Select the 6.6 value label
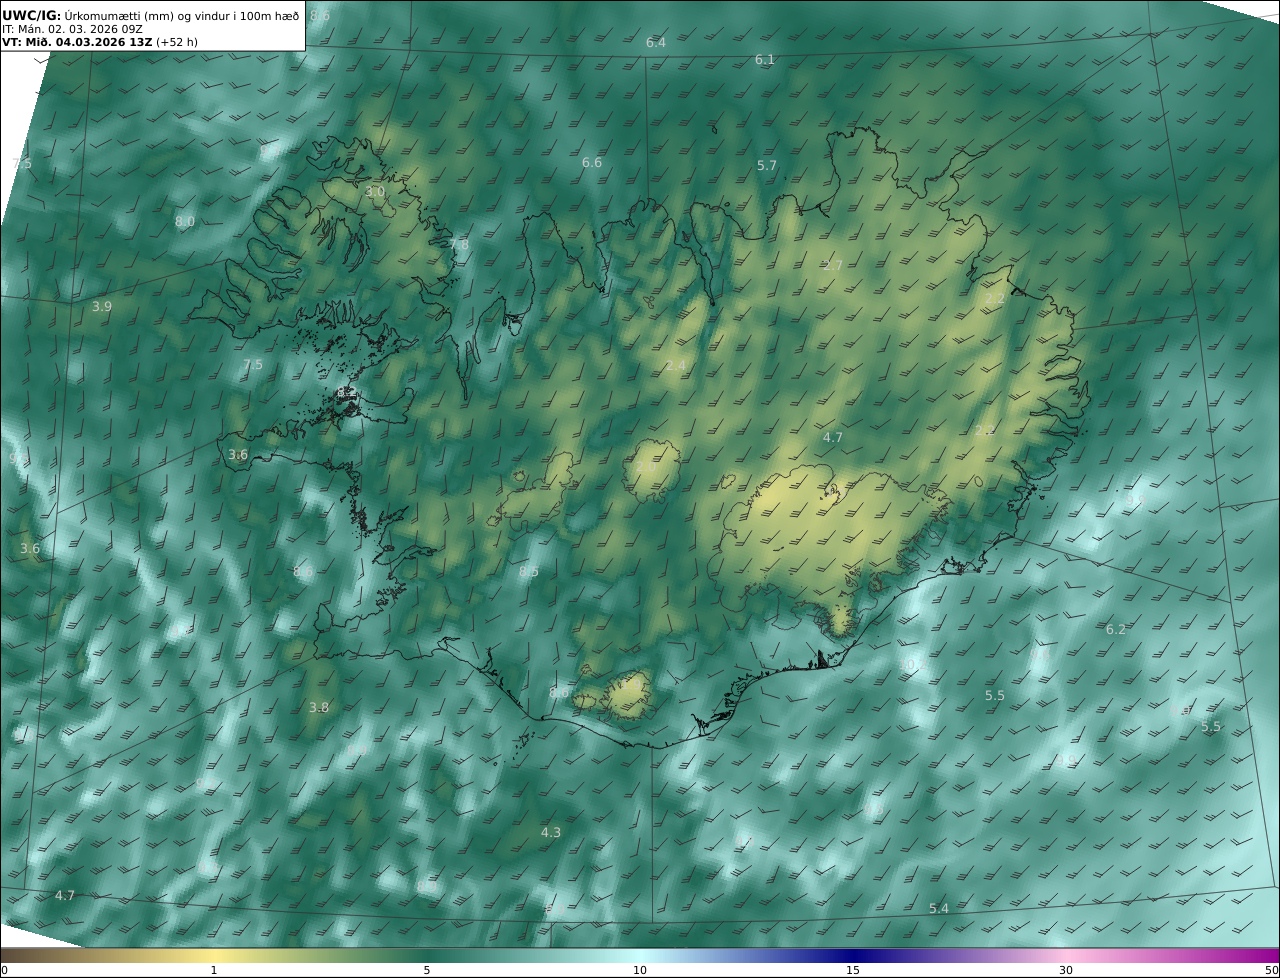Image resolution: width=1280 pixels, height=978 pixels. point(592,163)
